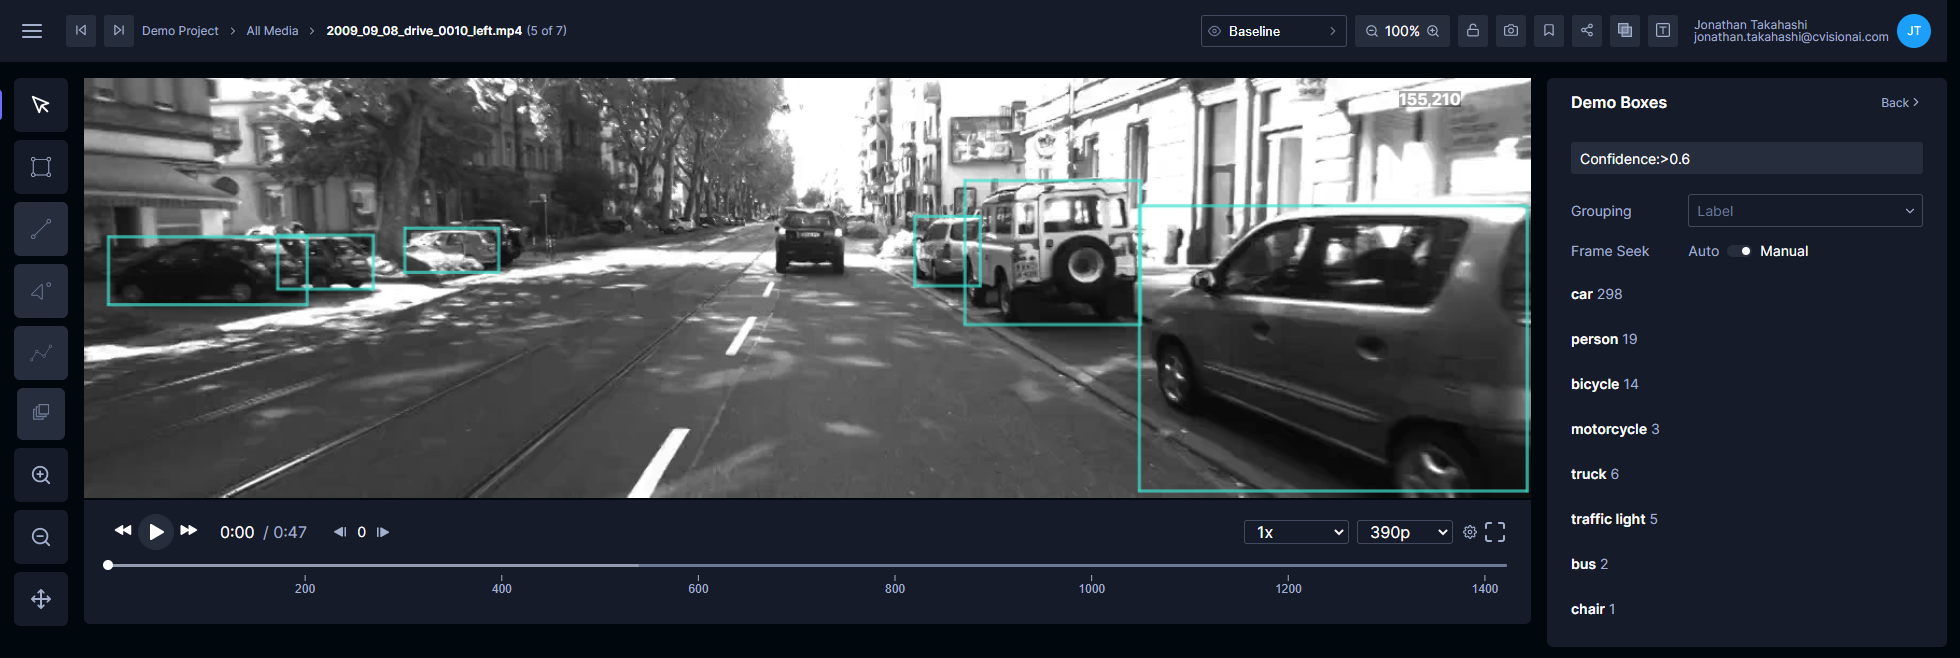Toggle the text overlay T icon
This screenshot has height=658, width=1960.
click(x=1663, y=31)
